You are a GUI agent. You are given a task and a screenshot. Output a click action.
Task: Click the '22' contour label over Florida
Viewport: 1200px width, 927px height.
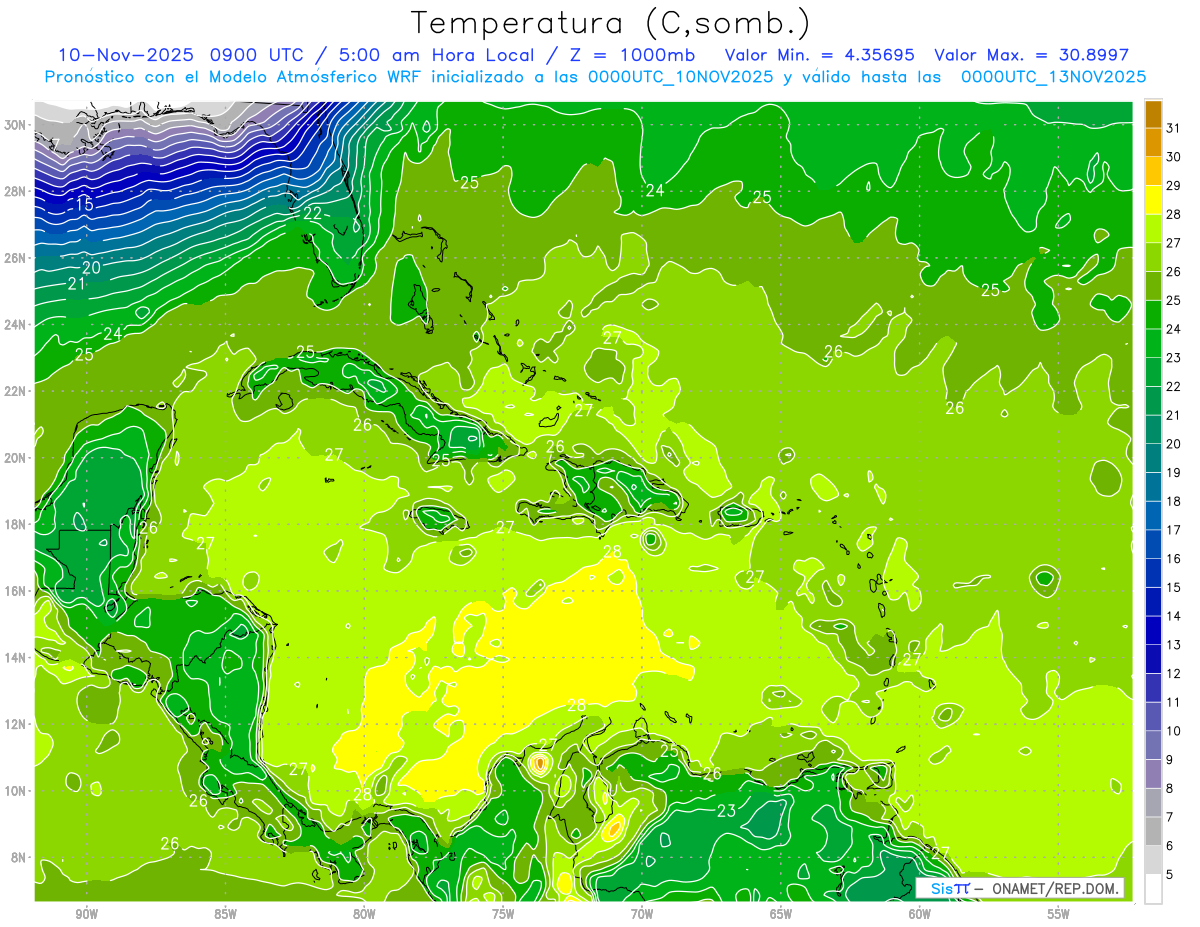313,213
